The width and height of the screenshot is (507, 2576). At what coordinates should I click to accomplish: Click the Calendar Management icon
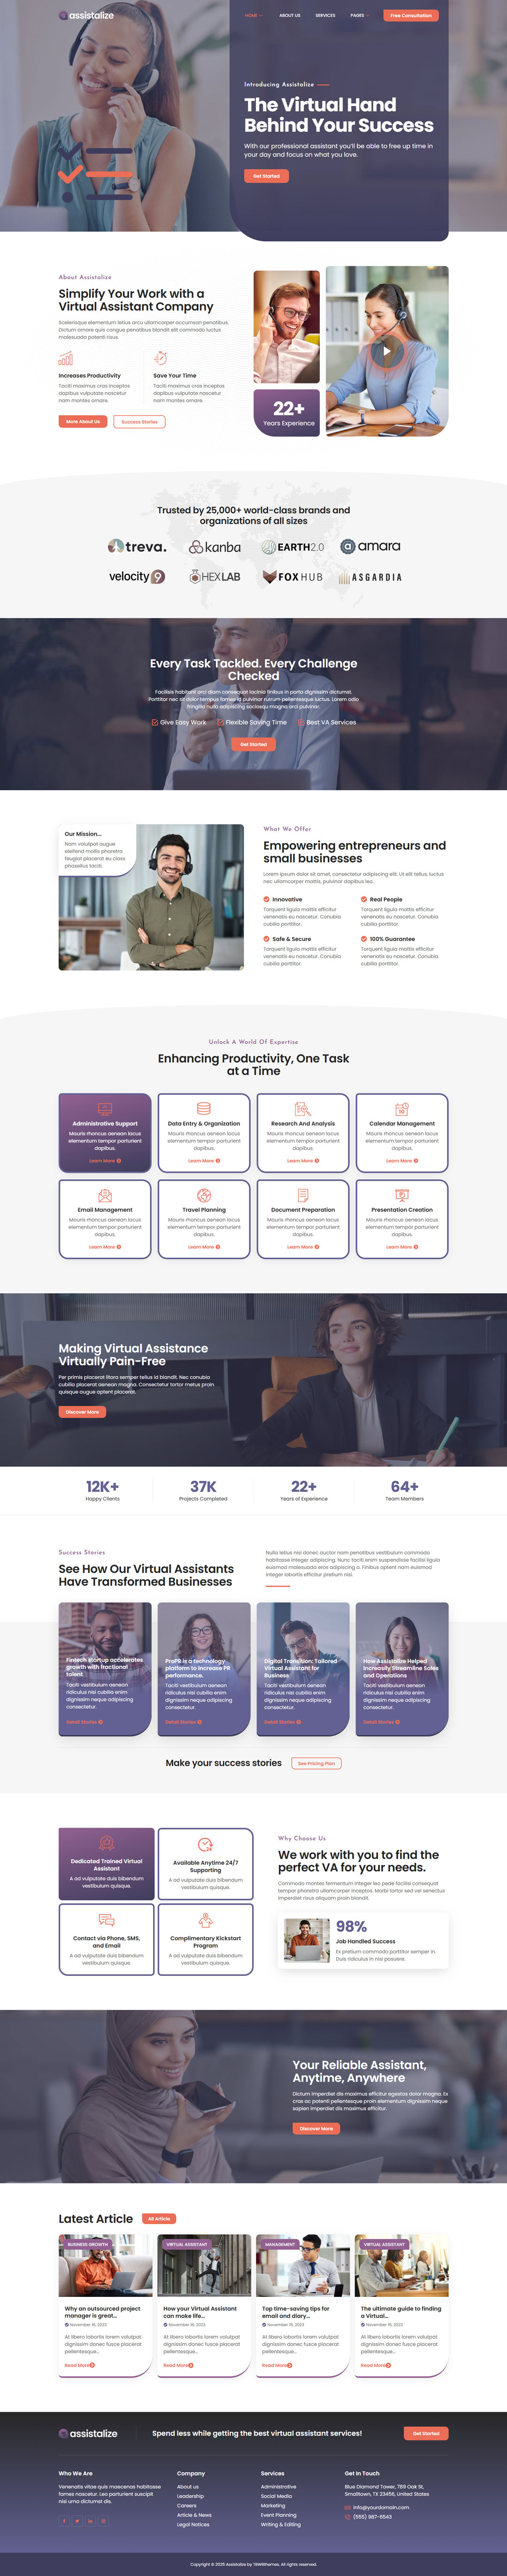[402, 1108]
